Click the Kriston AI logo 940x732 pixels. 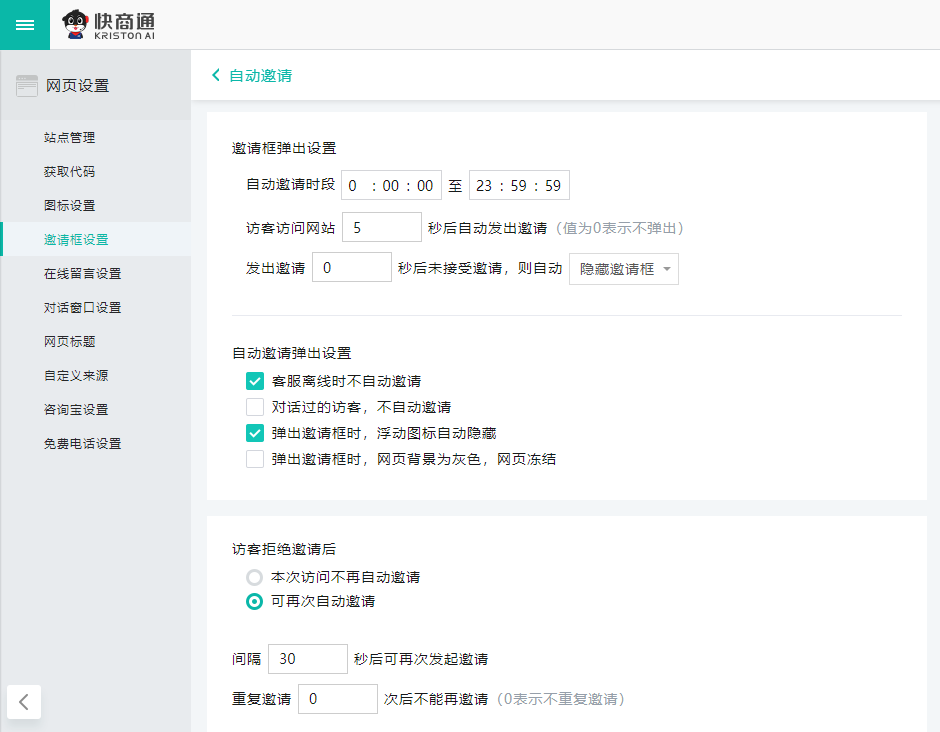coord(109,25)
